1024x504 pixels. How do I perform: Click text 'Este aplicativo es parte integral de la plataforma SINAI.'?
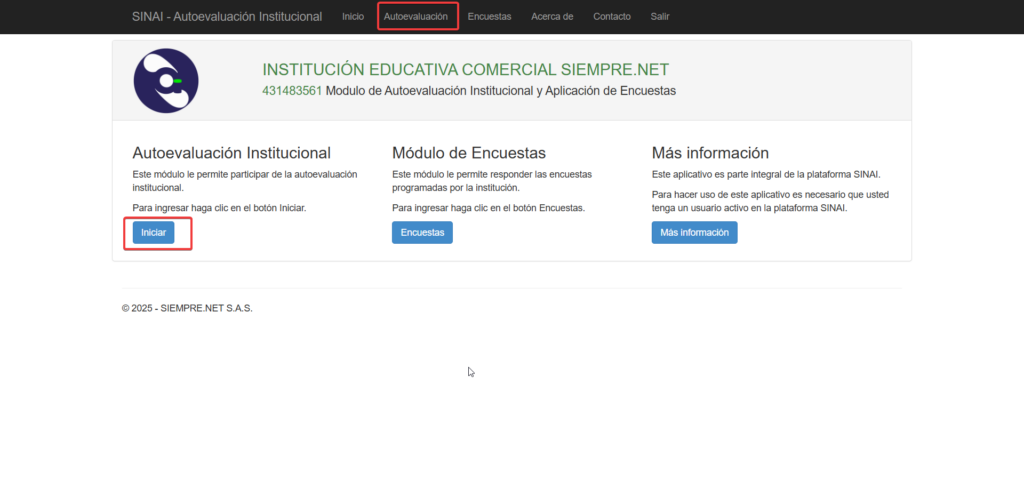(x=766, y=175)
